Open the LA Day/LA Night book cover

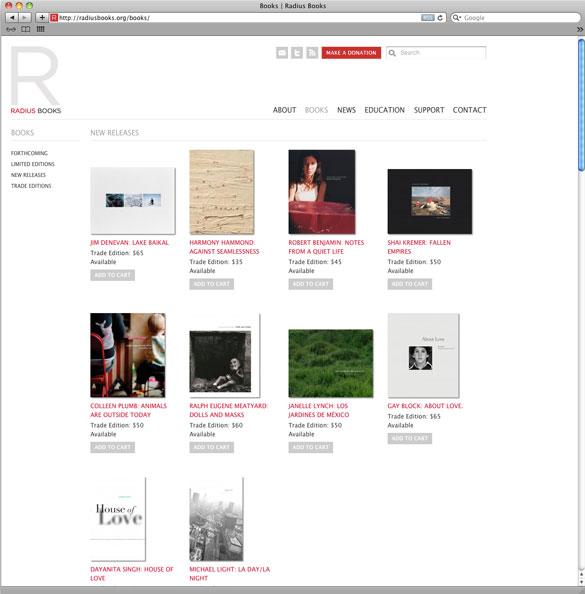(216, 519)
